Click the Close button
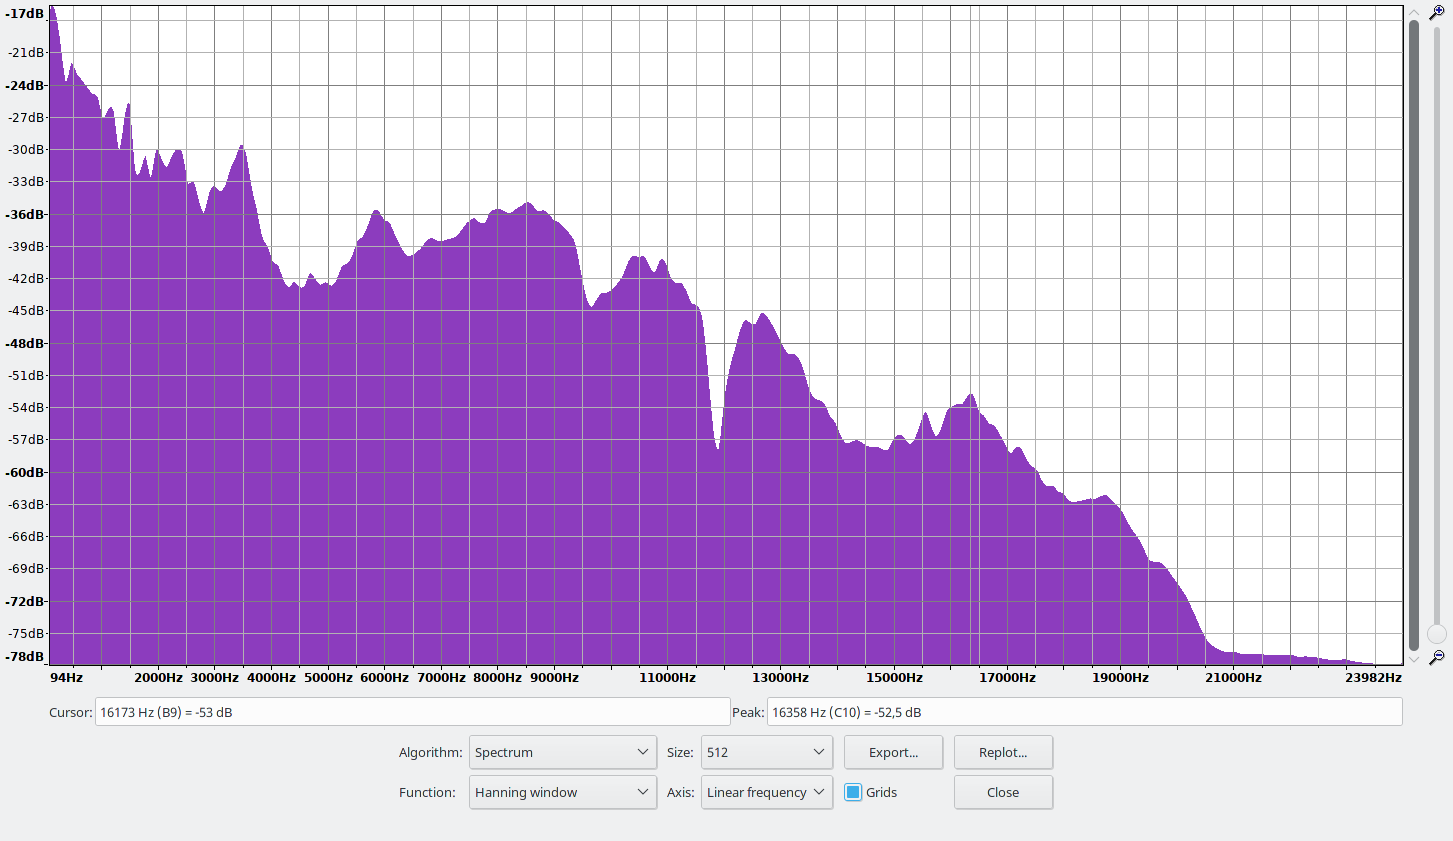The width and height of the screenshot is (1453, 841). coord(1003,792)
